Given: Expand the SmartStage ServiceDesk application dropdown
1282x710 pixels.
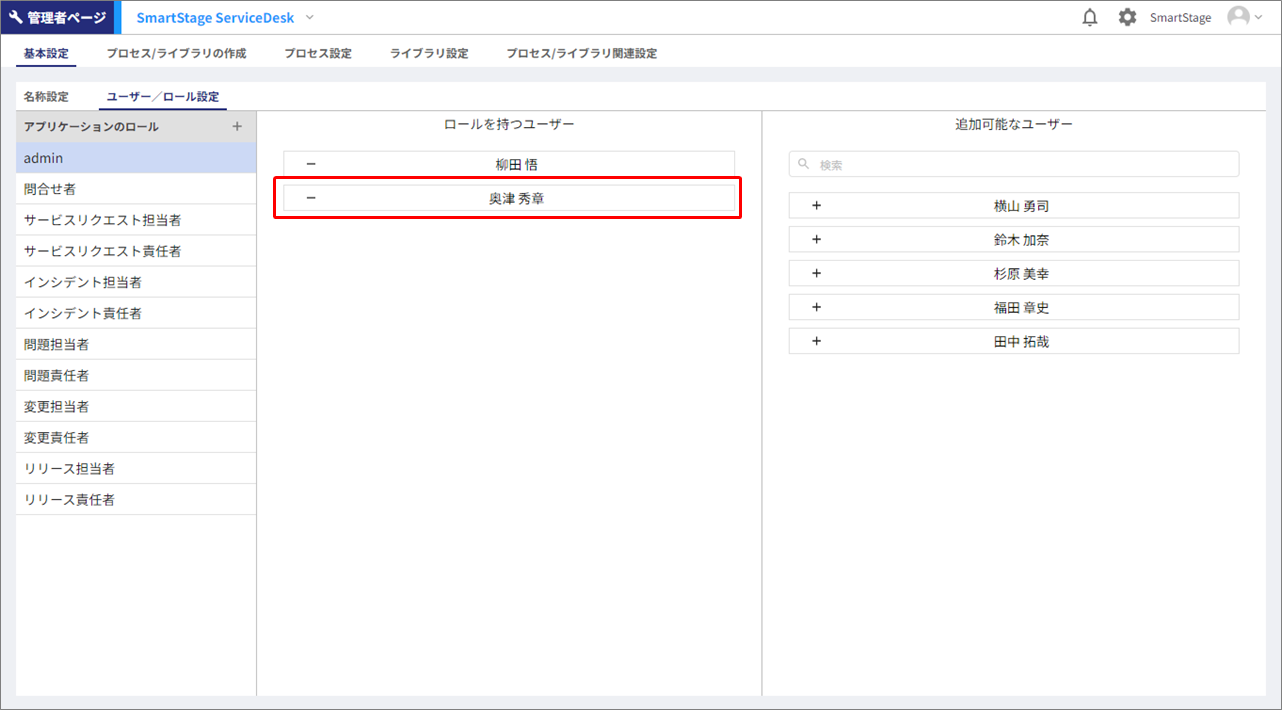Looking at the screenshot, I should 309,18.
